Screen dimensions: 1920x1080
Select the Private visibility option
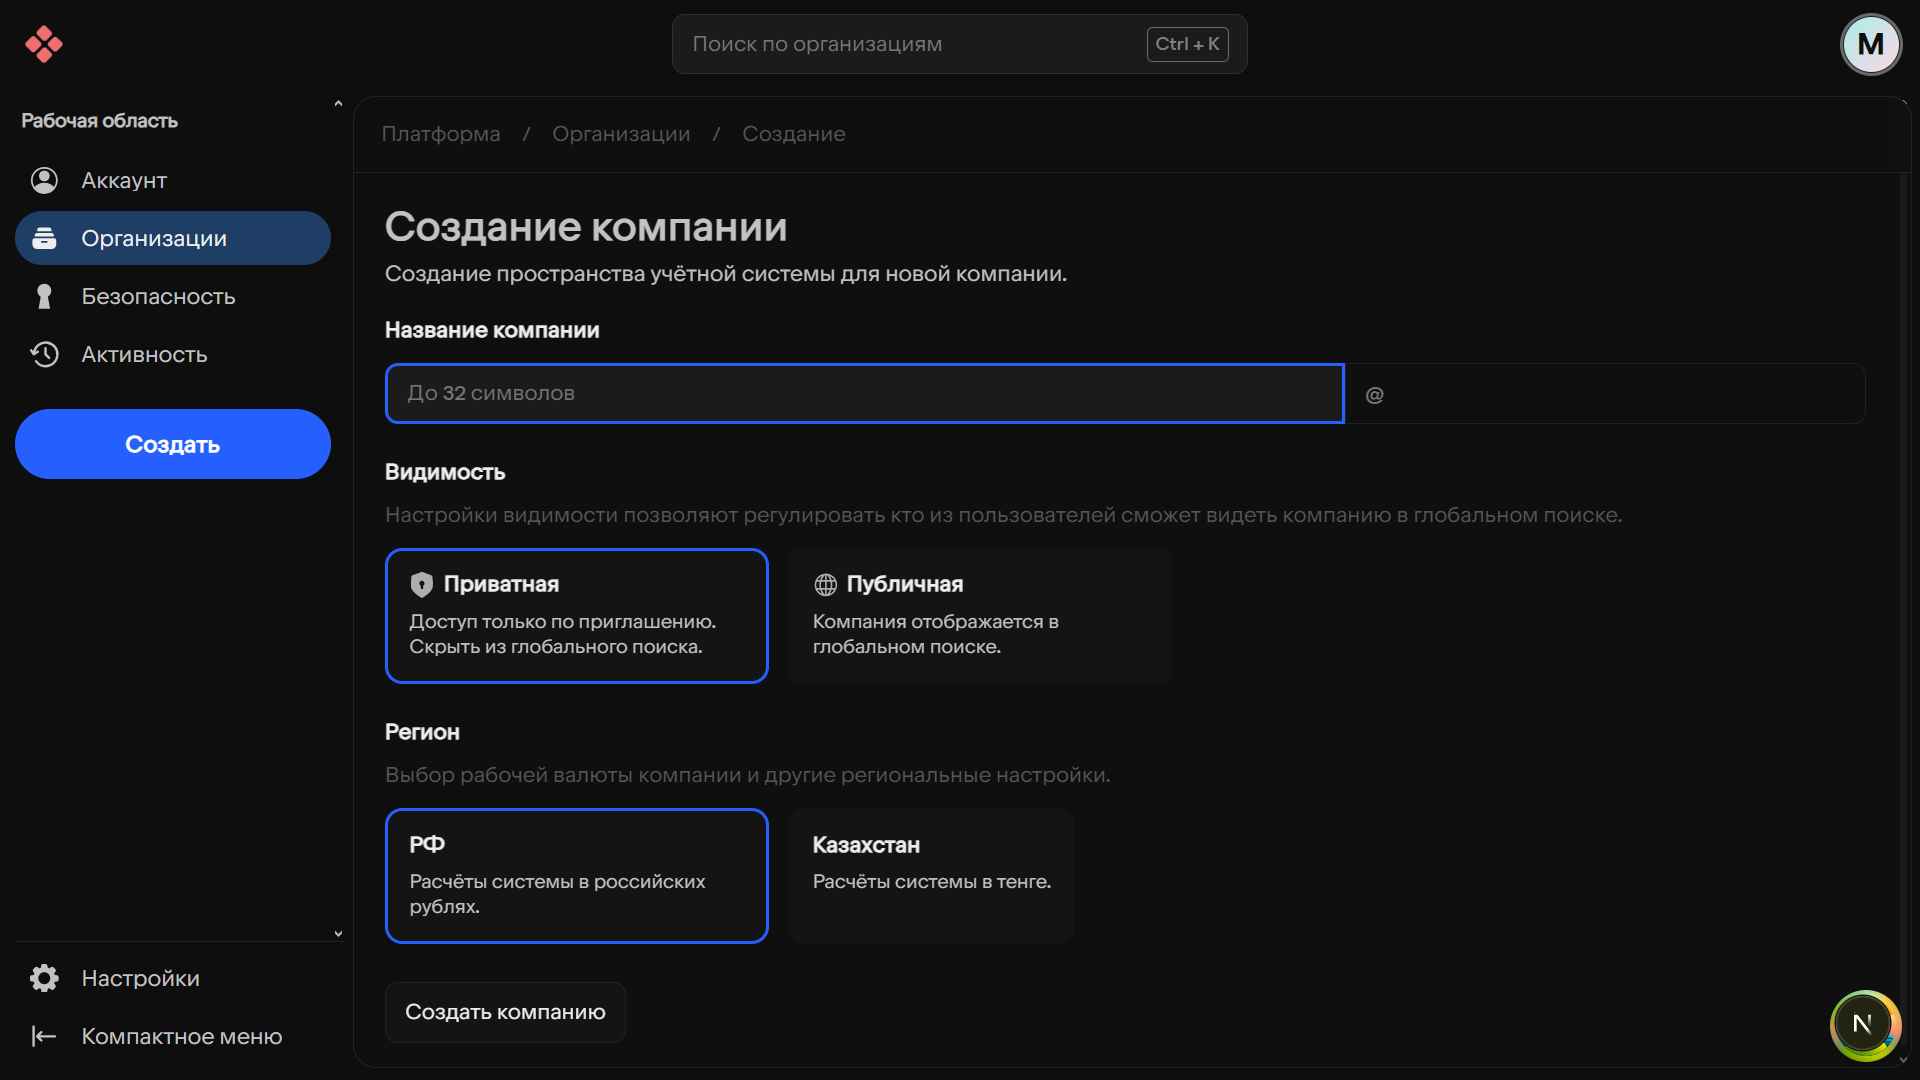[577, 616]
